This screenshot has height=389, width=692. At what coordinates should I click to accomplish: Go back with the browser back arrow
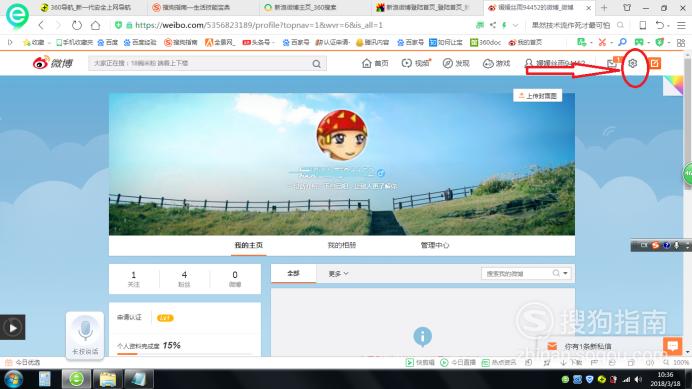point(41,25)
